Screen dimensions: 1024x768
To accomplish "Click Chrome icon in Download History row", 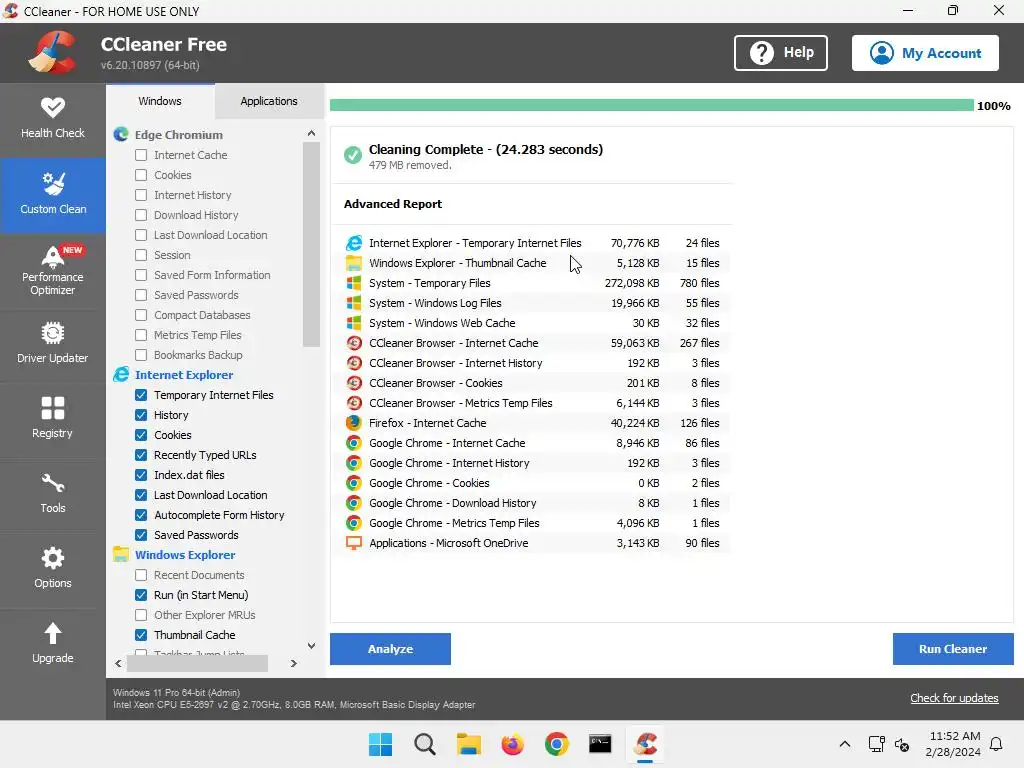I will pos(353,503).
